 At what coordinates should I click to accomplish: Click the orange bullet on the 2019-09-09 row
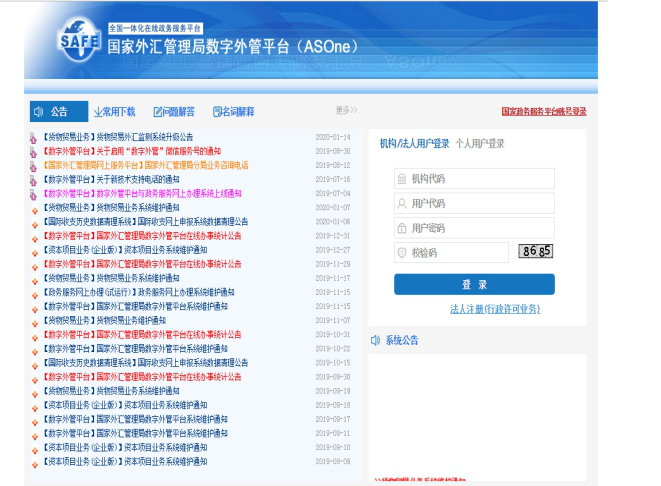coord(35,465)
